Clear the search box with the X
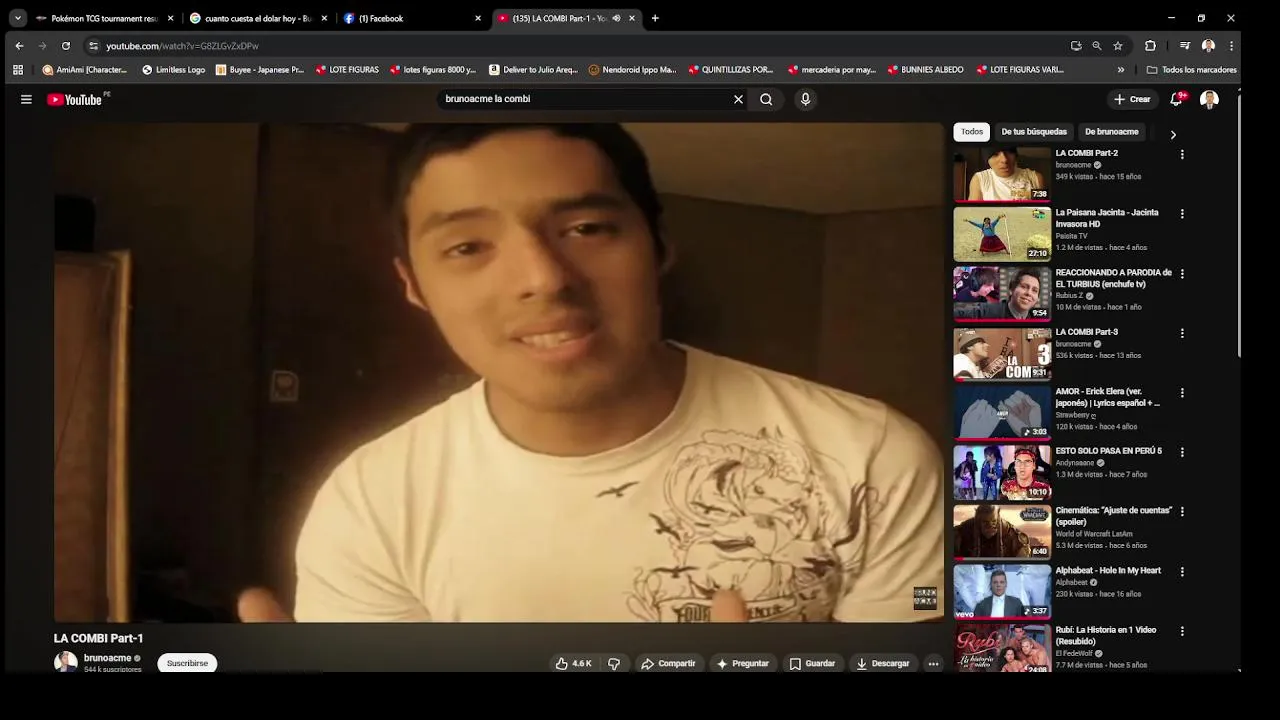This screenshot has width=1280, height=720. [738, 99]
